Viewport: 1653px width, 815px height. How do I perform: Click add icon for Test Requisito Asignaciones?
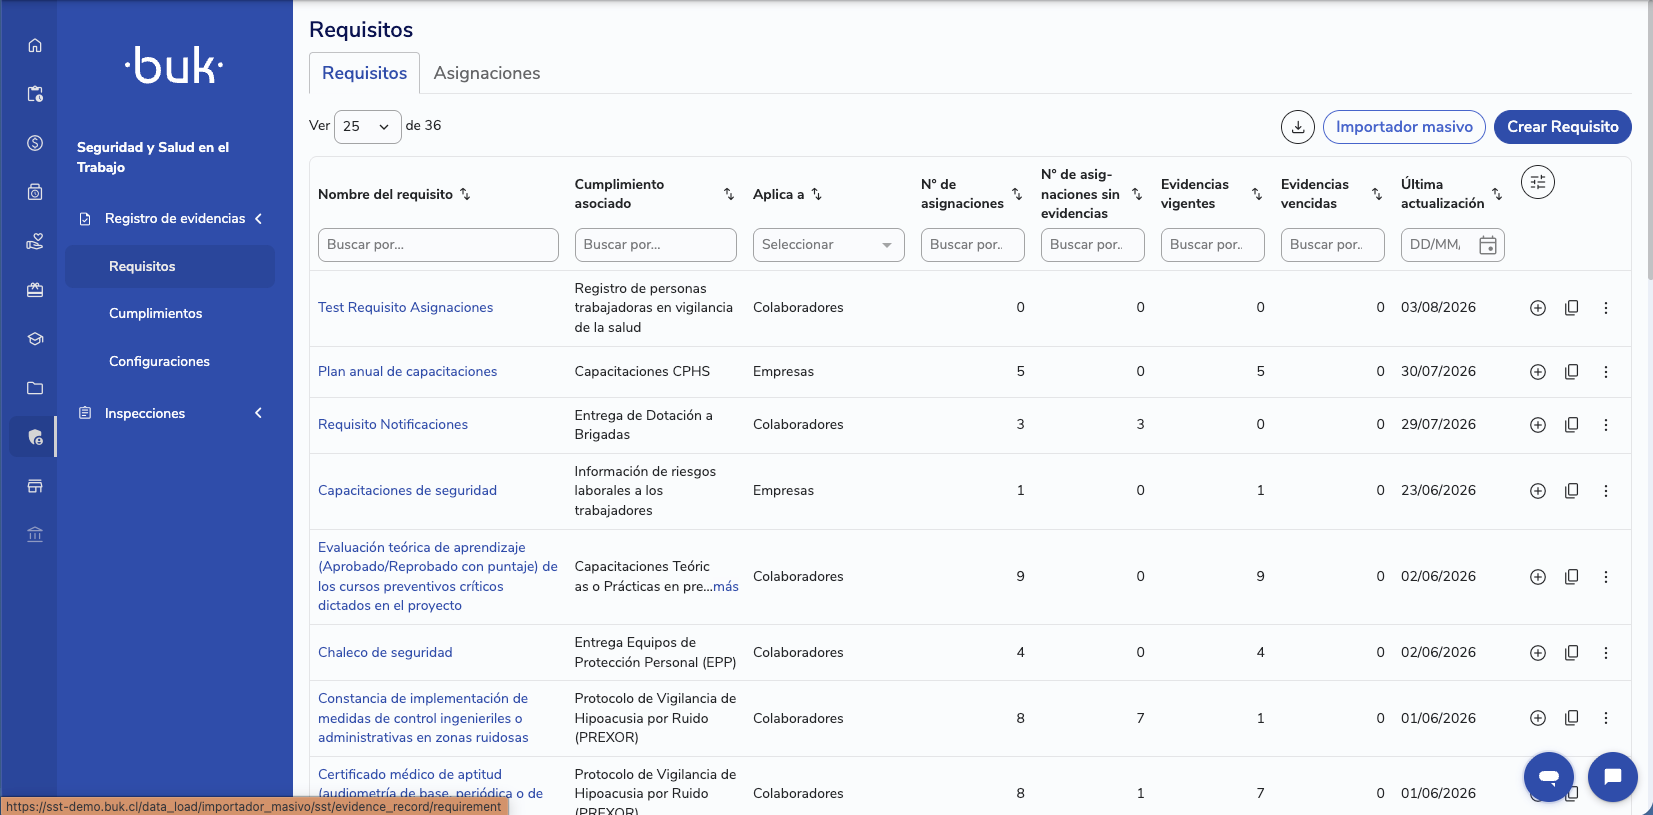point(1538,308)
